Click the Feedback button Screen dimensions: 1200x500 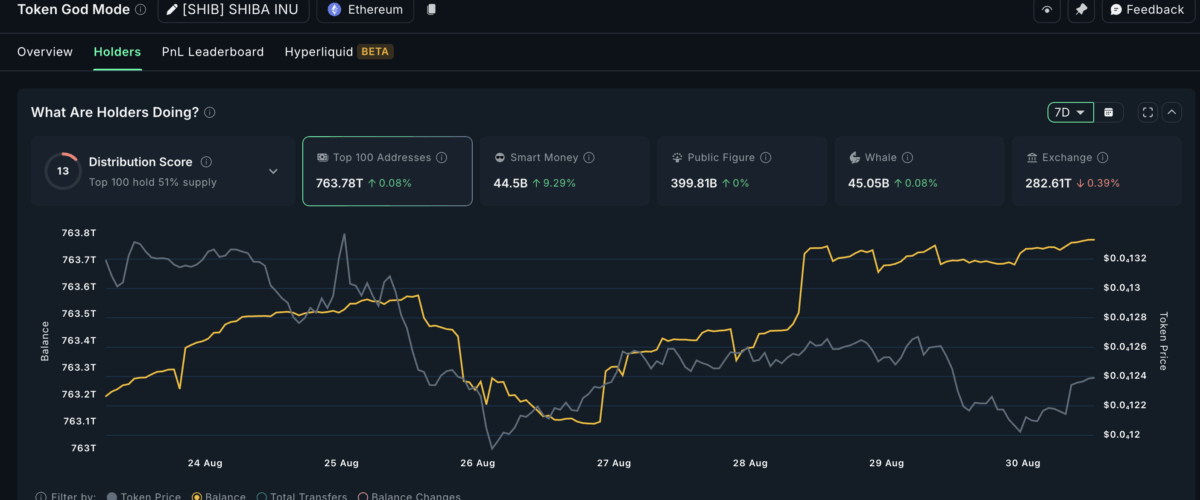[x=1147, y=10]
